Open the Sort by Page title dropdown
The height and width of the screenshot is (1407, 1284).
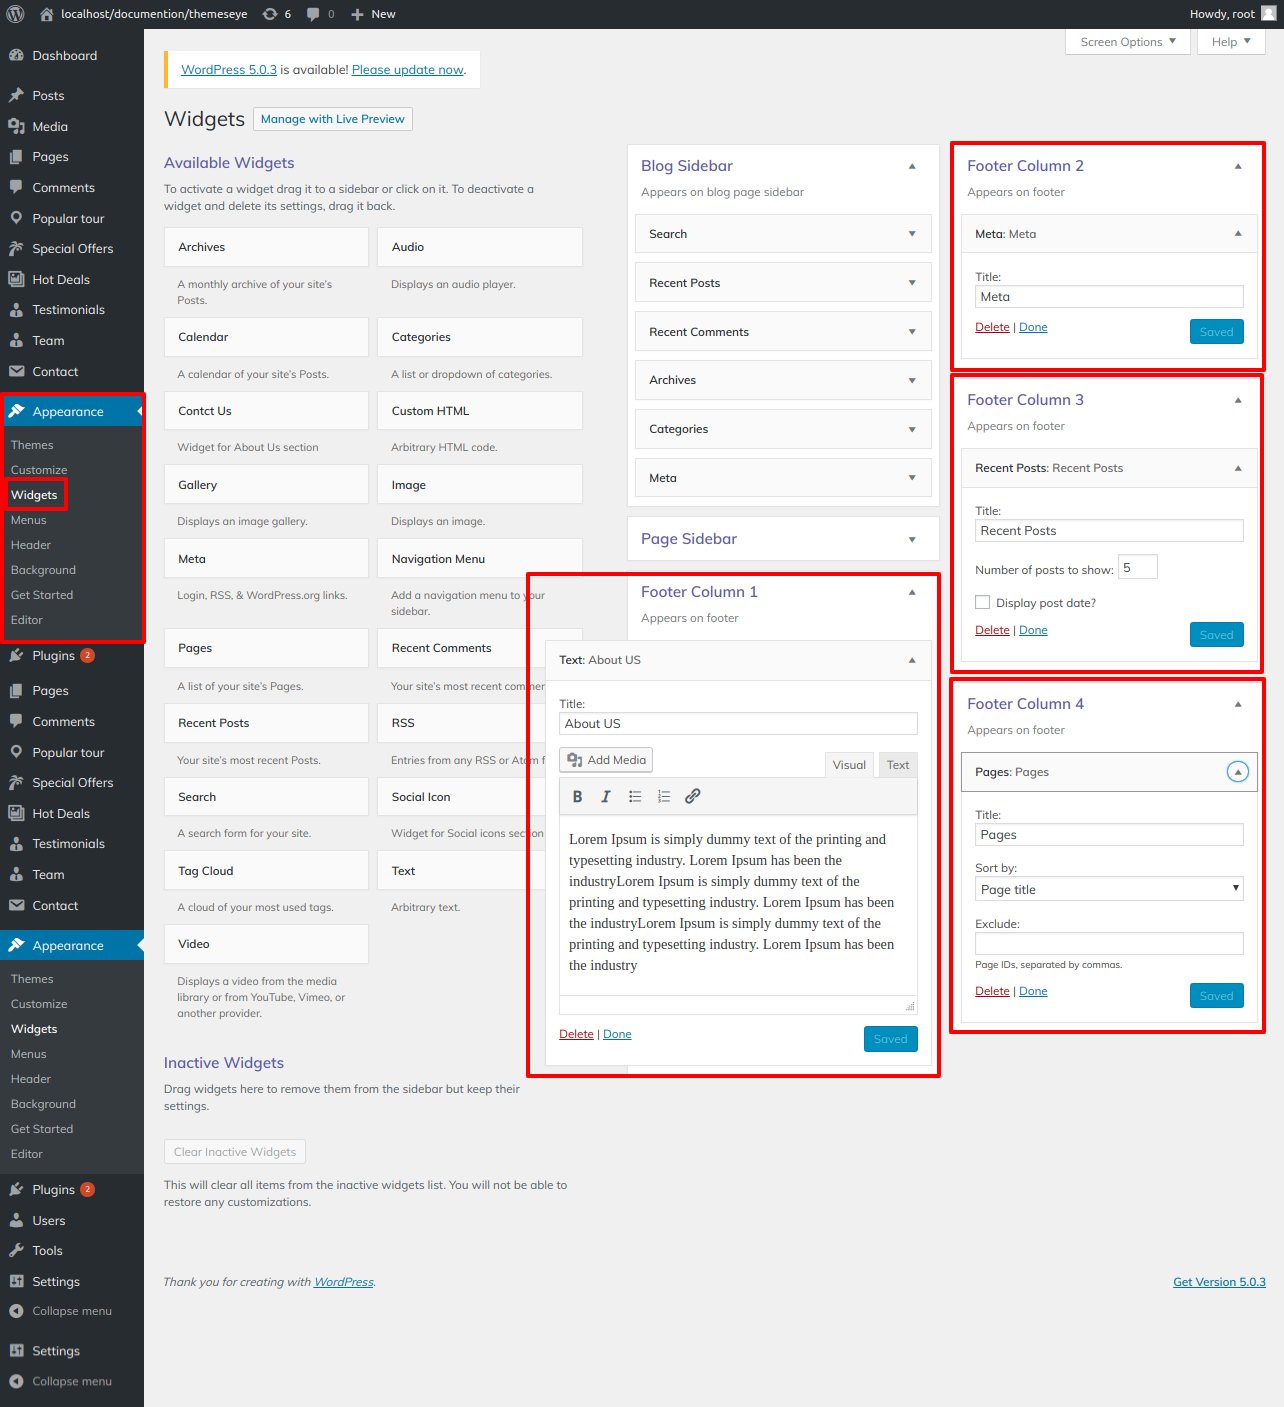pos(1109,889)
